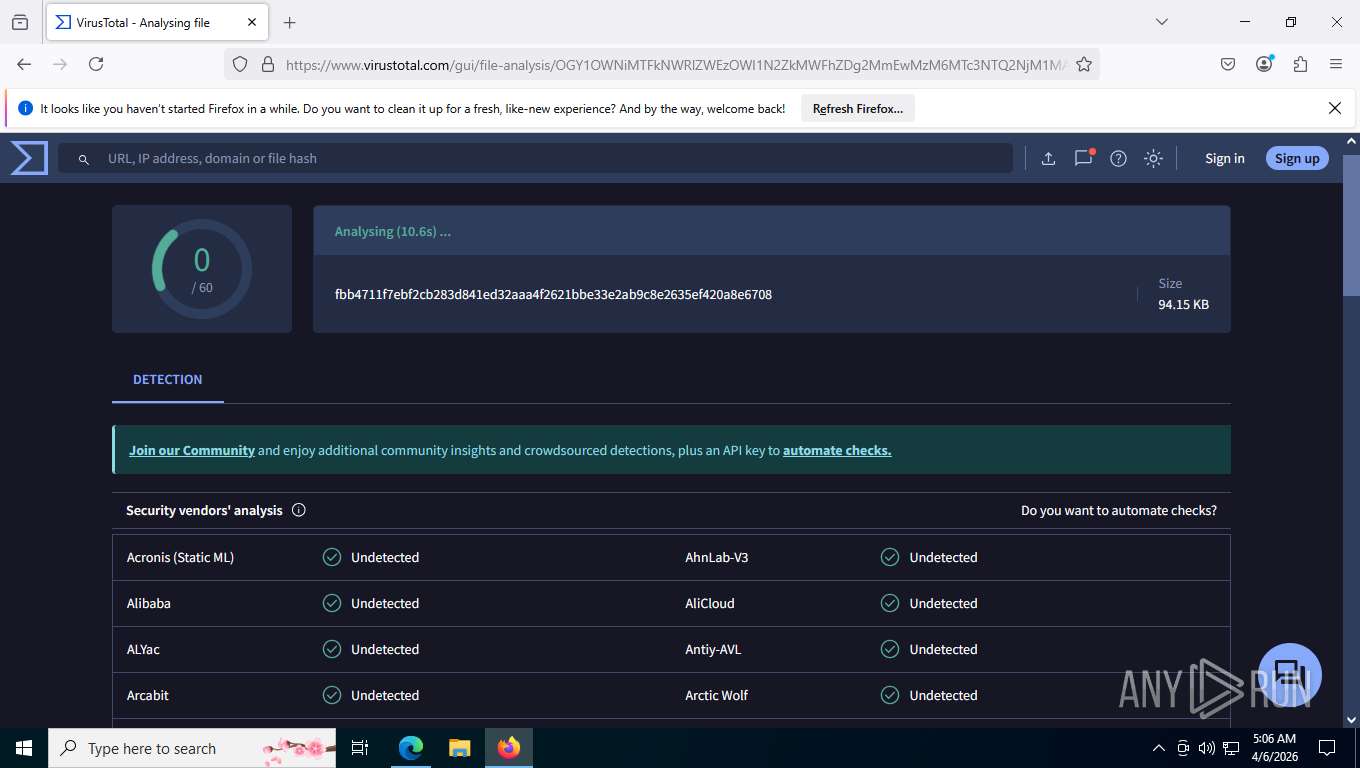This screenshot has height=768, width=1360.
Task: Click the Acronis (Static ML) vendor name
Action: coord(180,557)
